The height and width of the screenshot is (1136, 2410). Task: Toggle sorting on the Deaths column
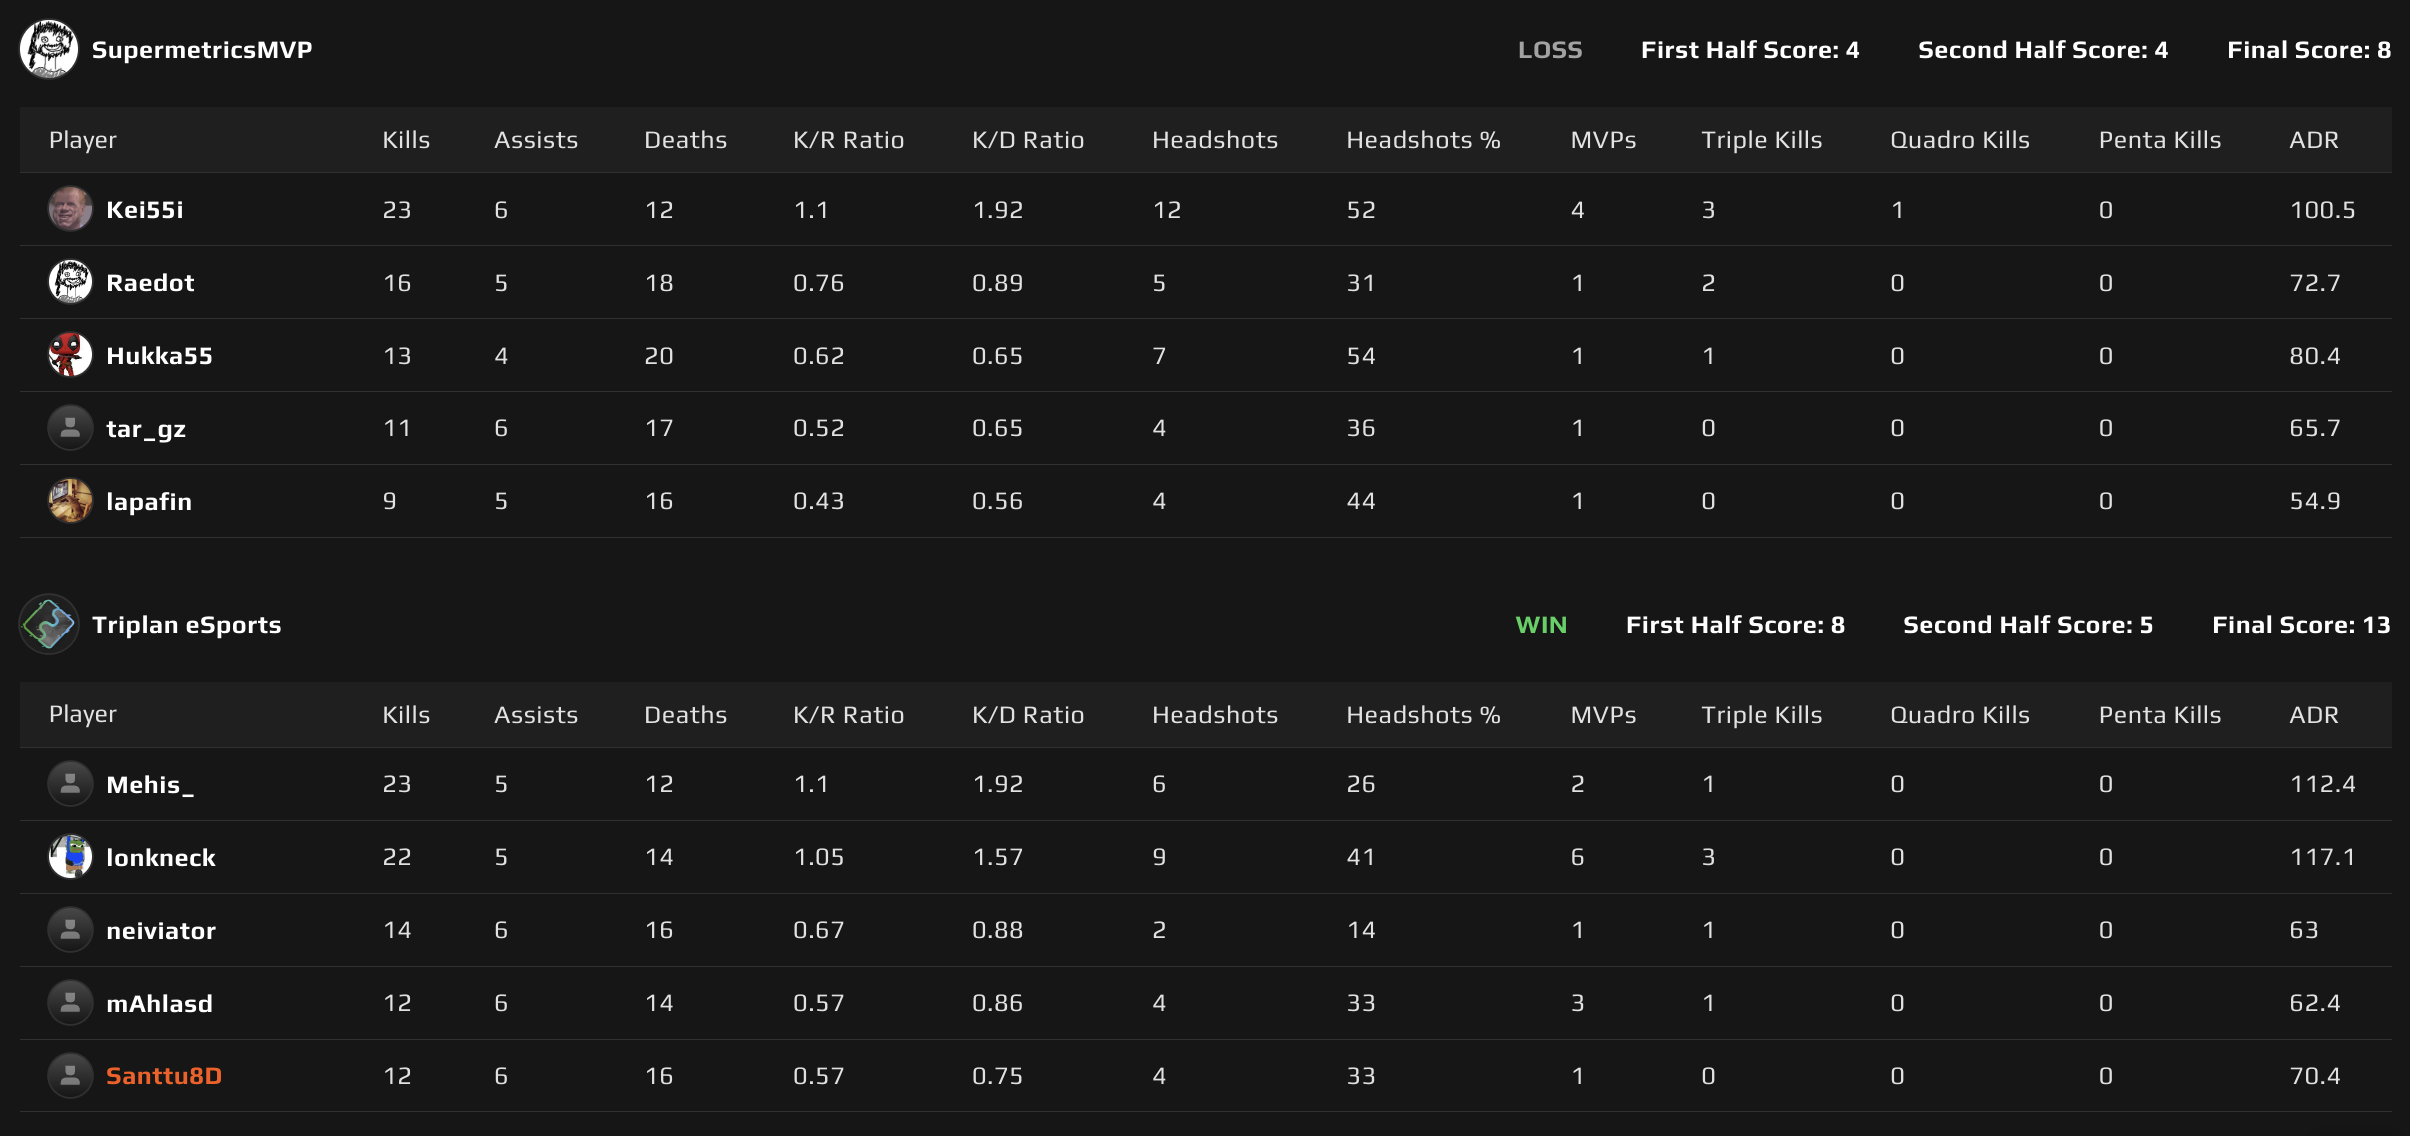tap(685, 140)
